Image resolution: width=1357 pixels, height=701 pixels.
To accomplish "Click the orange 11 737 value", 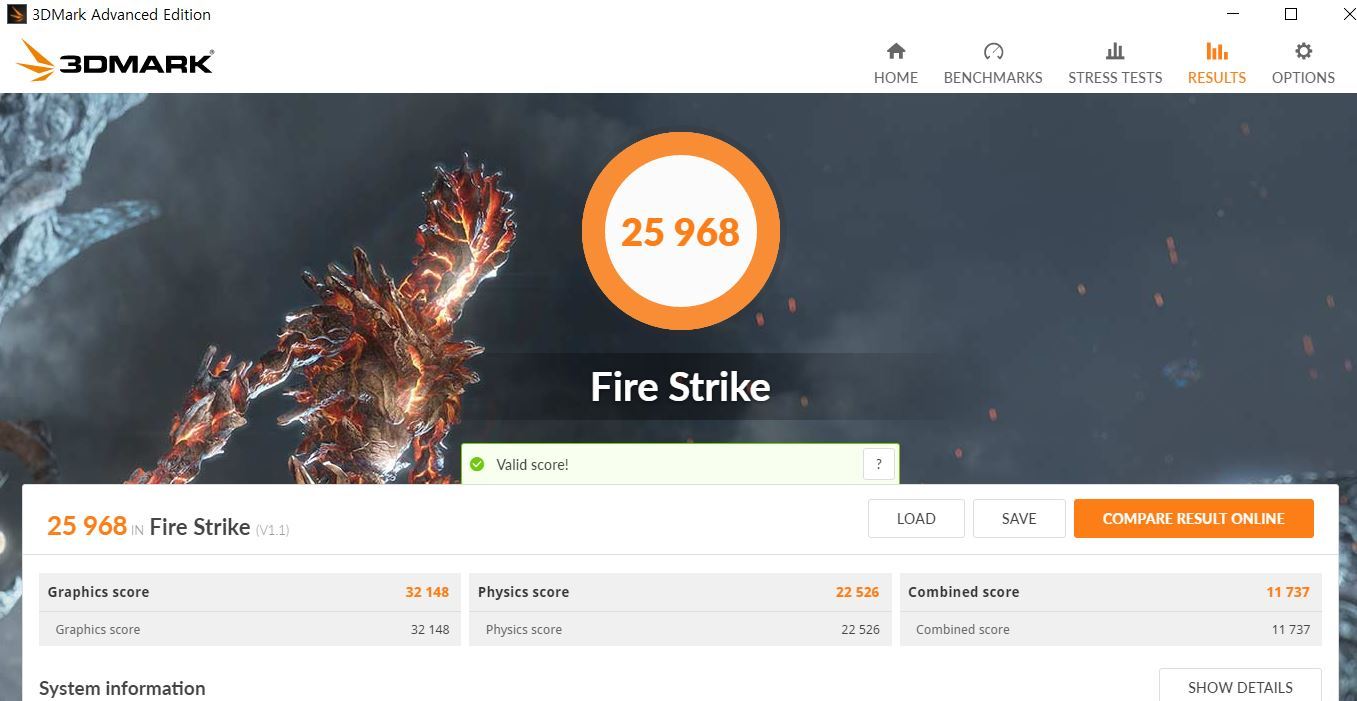I will [1288, 592].
